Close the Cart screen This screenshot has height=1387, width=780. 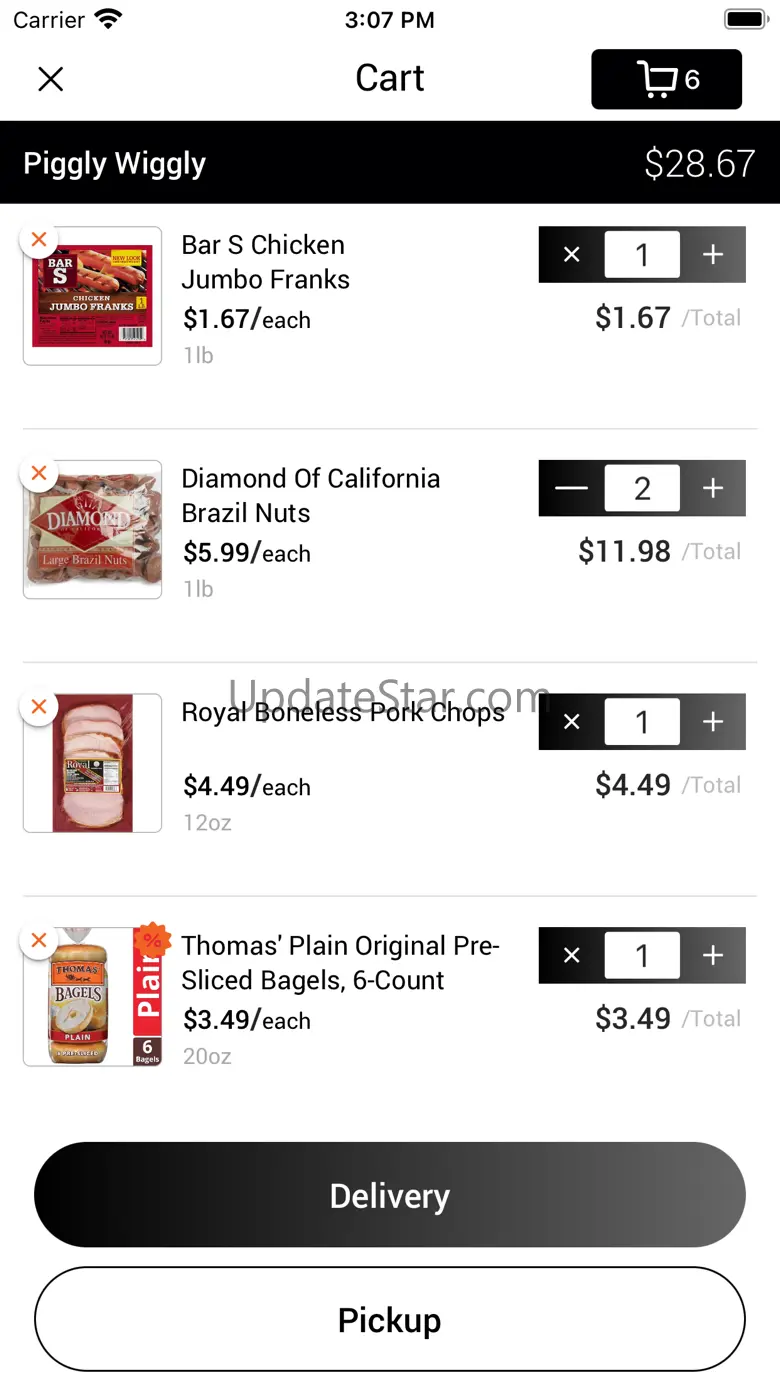(x=51, y=79)
